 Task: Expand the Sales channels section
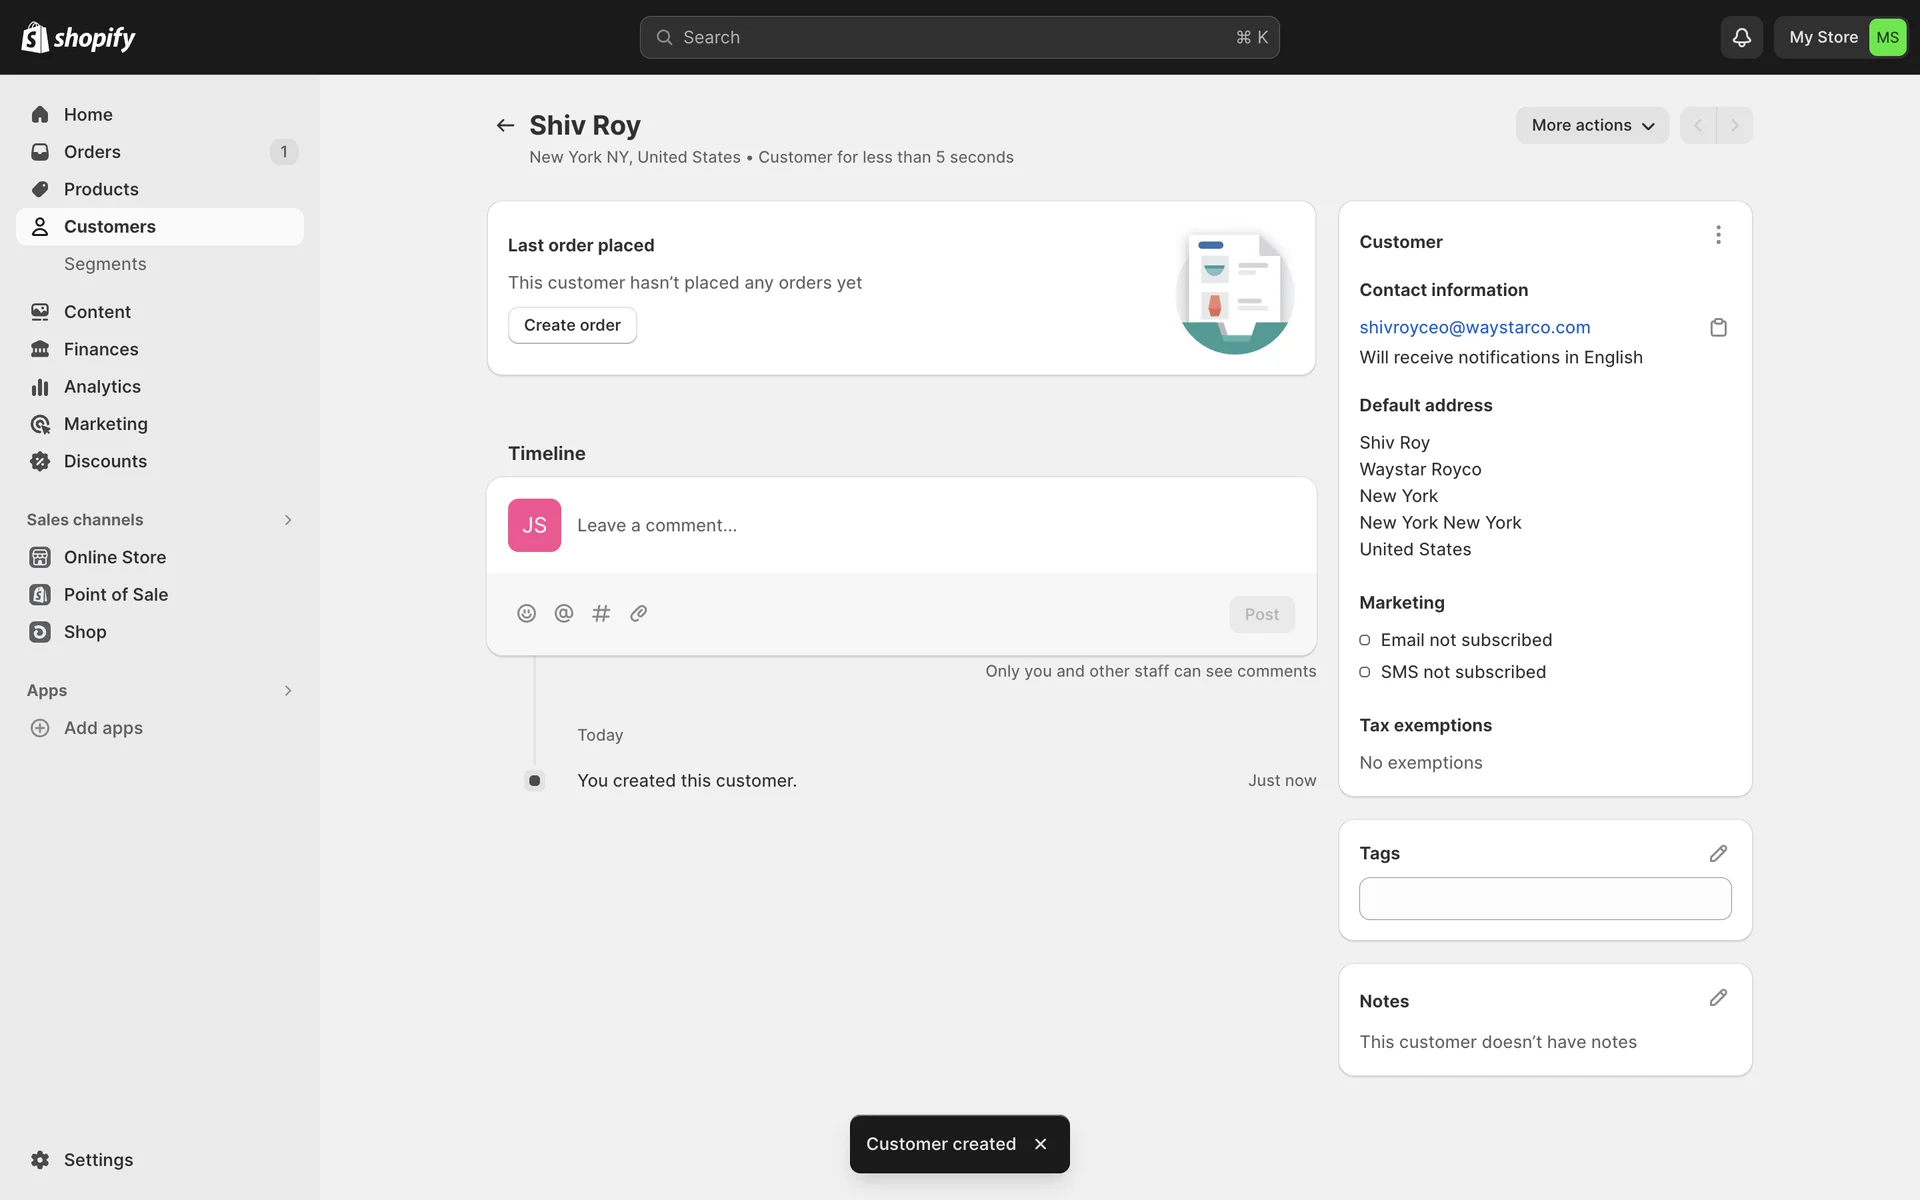point(288,520)
